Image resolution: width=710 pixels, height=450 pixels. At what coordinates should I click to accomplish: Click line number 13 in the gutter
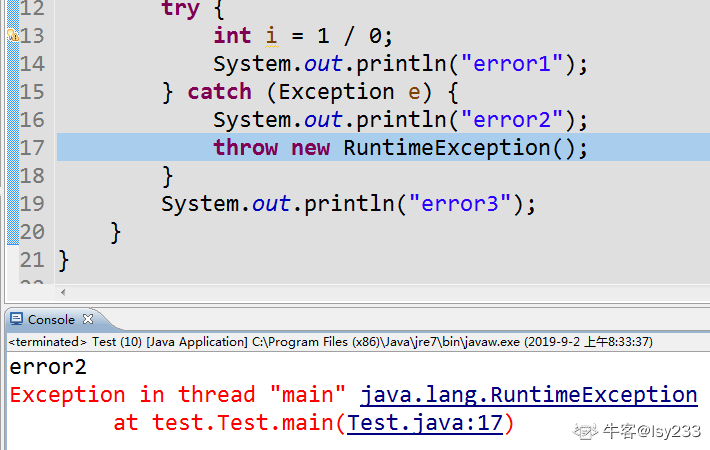[x=32, y=36]
